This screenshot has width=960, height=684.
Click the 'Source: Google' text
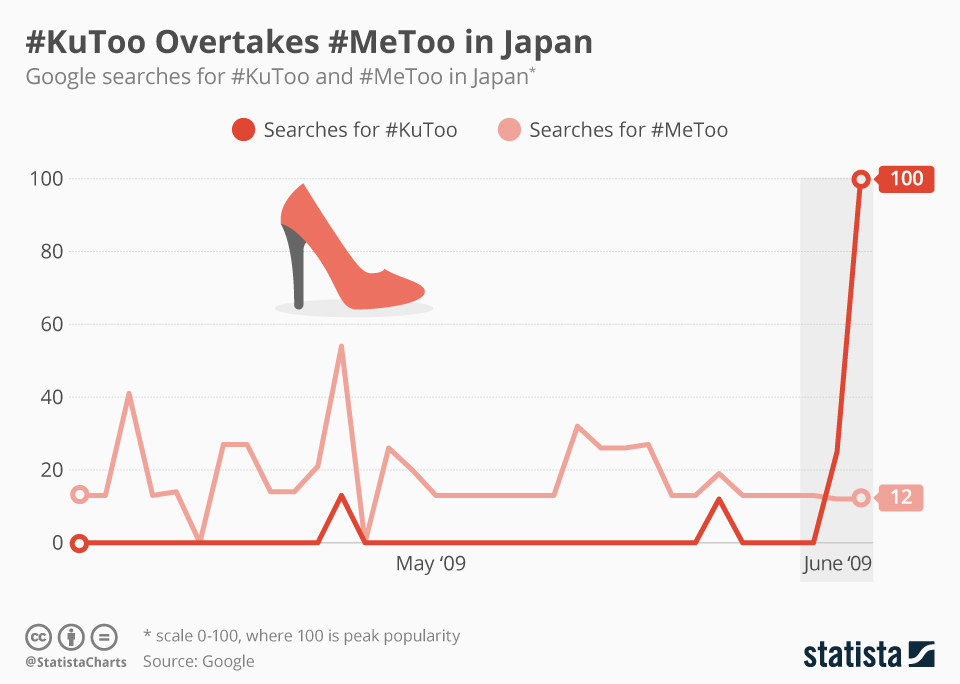pos(198,661)
